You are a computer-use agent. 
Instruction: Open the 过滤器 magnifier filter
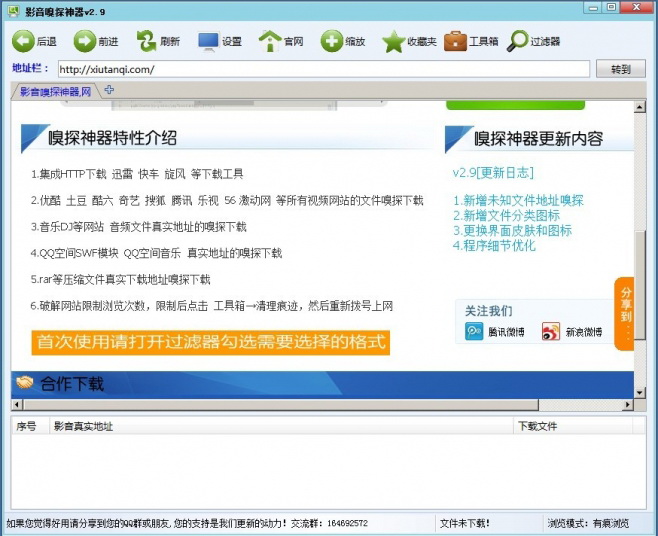[x=517, y=41]
